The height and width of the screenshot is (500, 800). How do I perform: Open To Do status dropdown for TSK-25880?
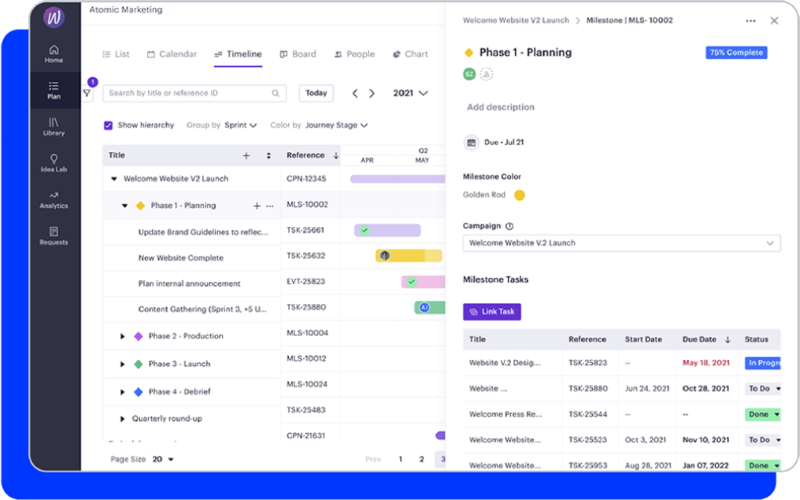pos(764,389)
